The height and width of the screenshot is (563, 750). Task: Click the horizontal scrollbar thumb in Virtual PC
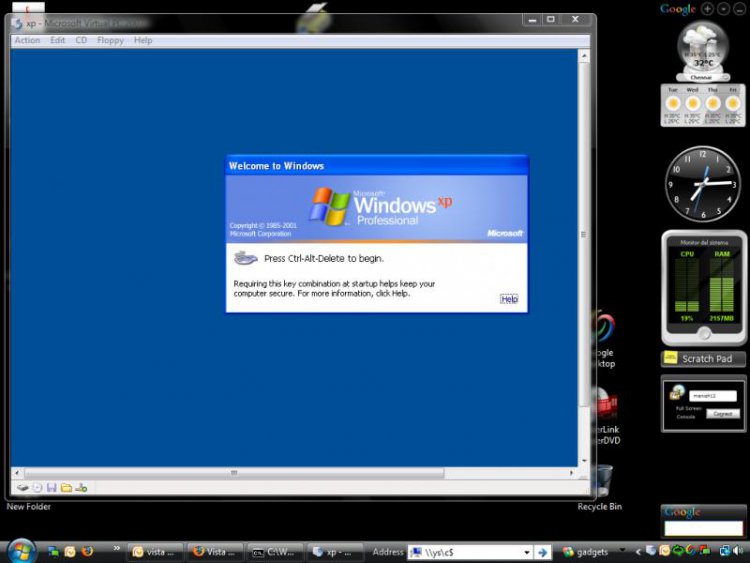[x=234, y=473]
